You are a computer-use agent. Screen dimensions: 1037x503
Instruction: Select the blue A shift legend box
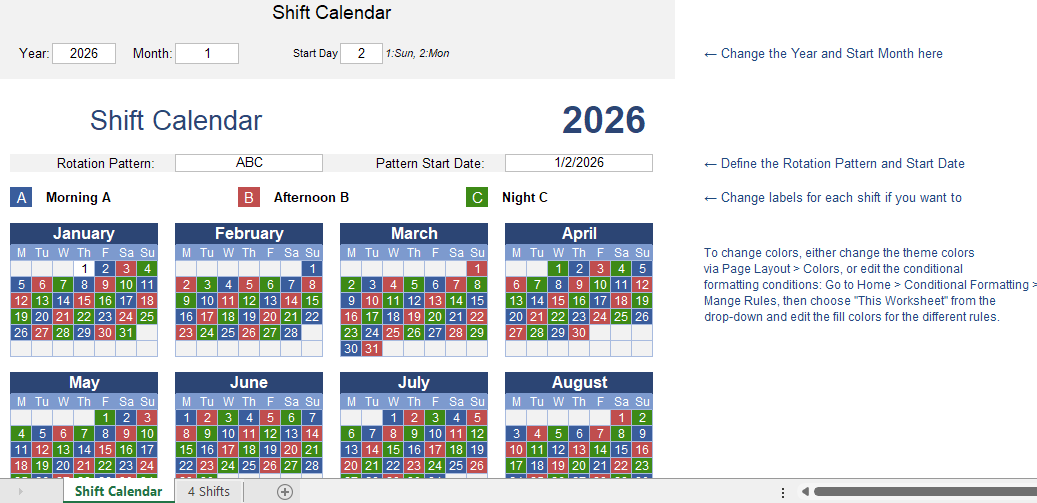(21, 198)
